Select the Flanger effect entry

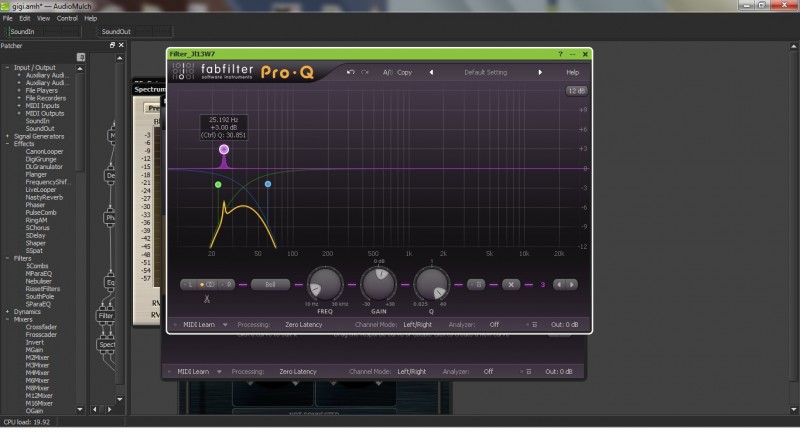[36, 174]
